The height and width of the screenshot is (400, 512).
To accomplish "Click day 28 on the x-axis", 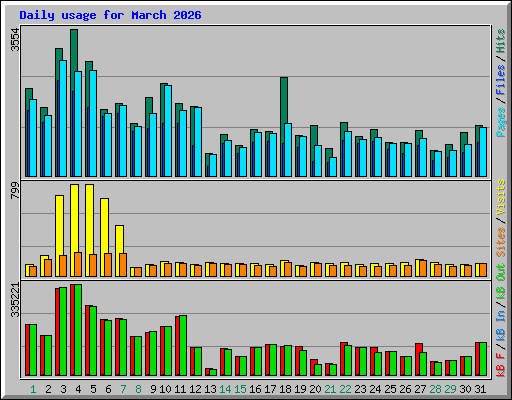I will [435, 389].
